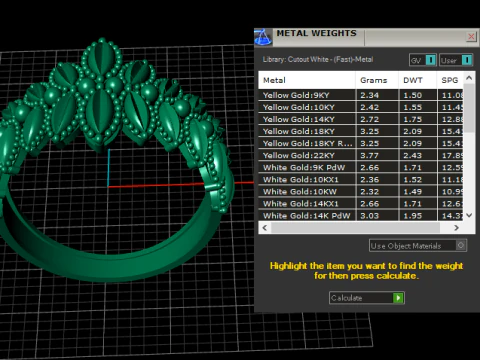The height and width of the screenshot is (360, 480).
Task: Select the White Gold:14K PdW row
Action: tap(361, 215)
